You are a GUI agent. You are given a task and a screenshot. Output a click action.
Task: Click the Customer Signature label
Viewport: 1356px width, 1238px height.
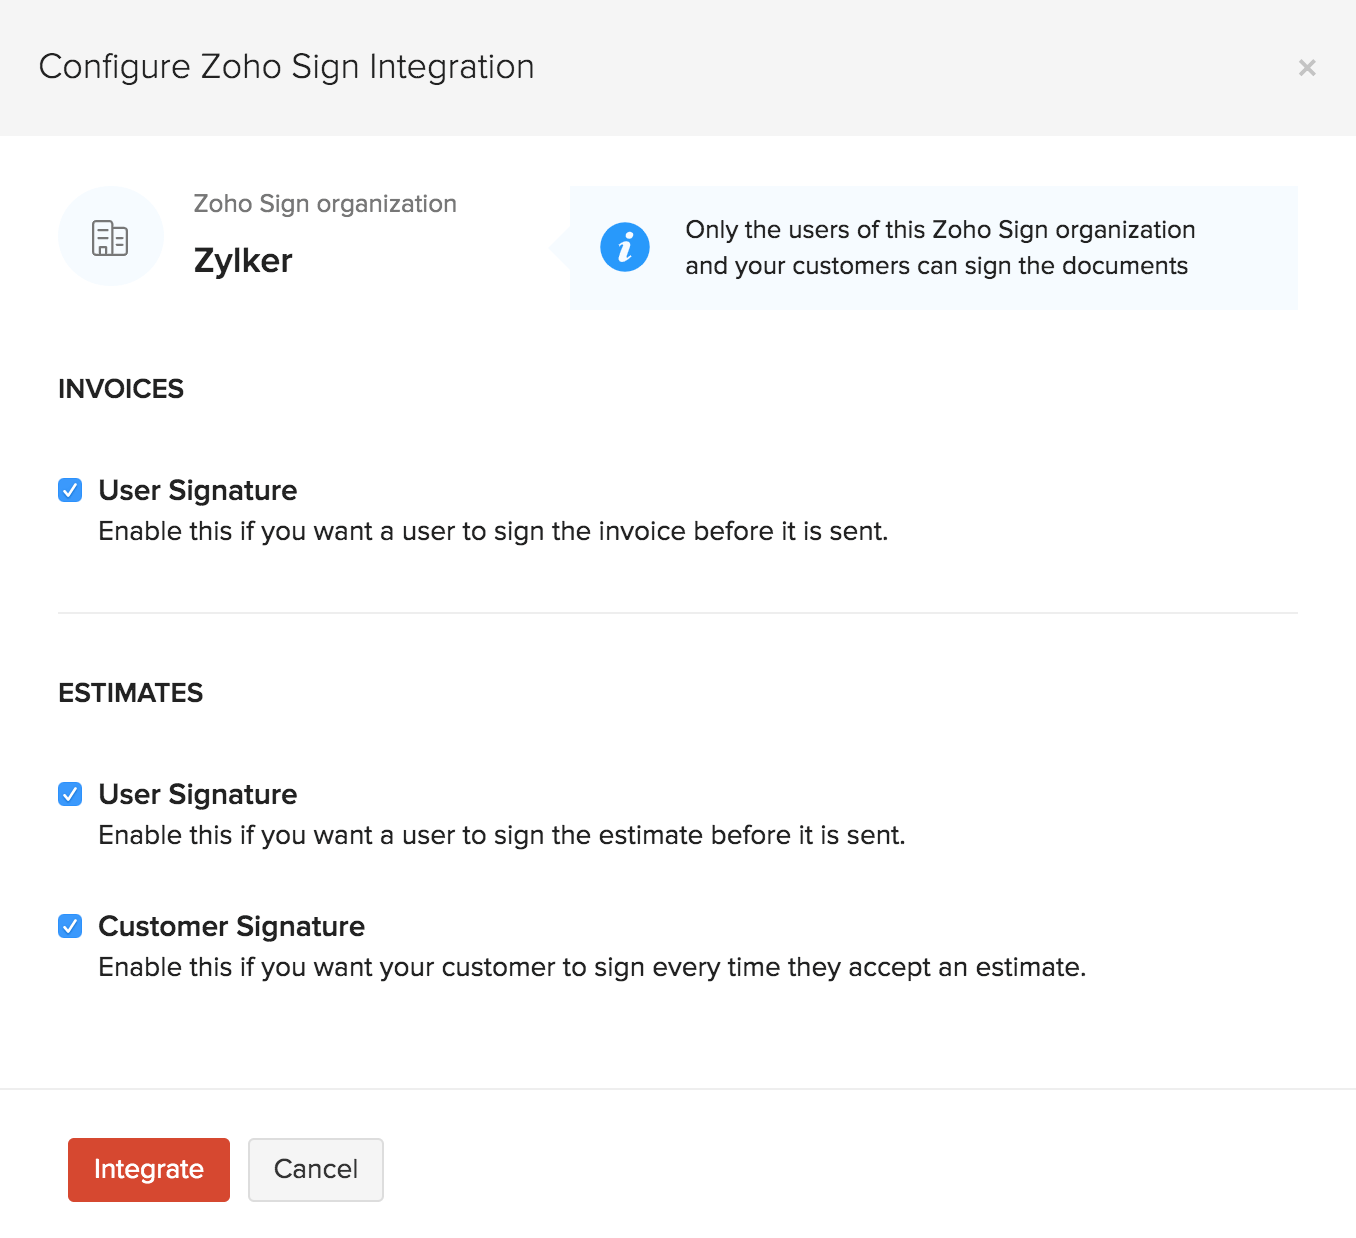pyautogui.click(x=232, y=926)
